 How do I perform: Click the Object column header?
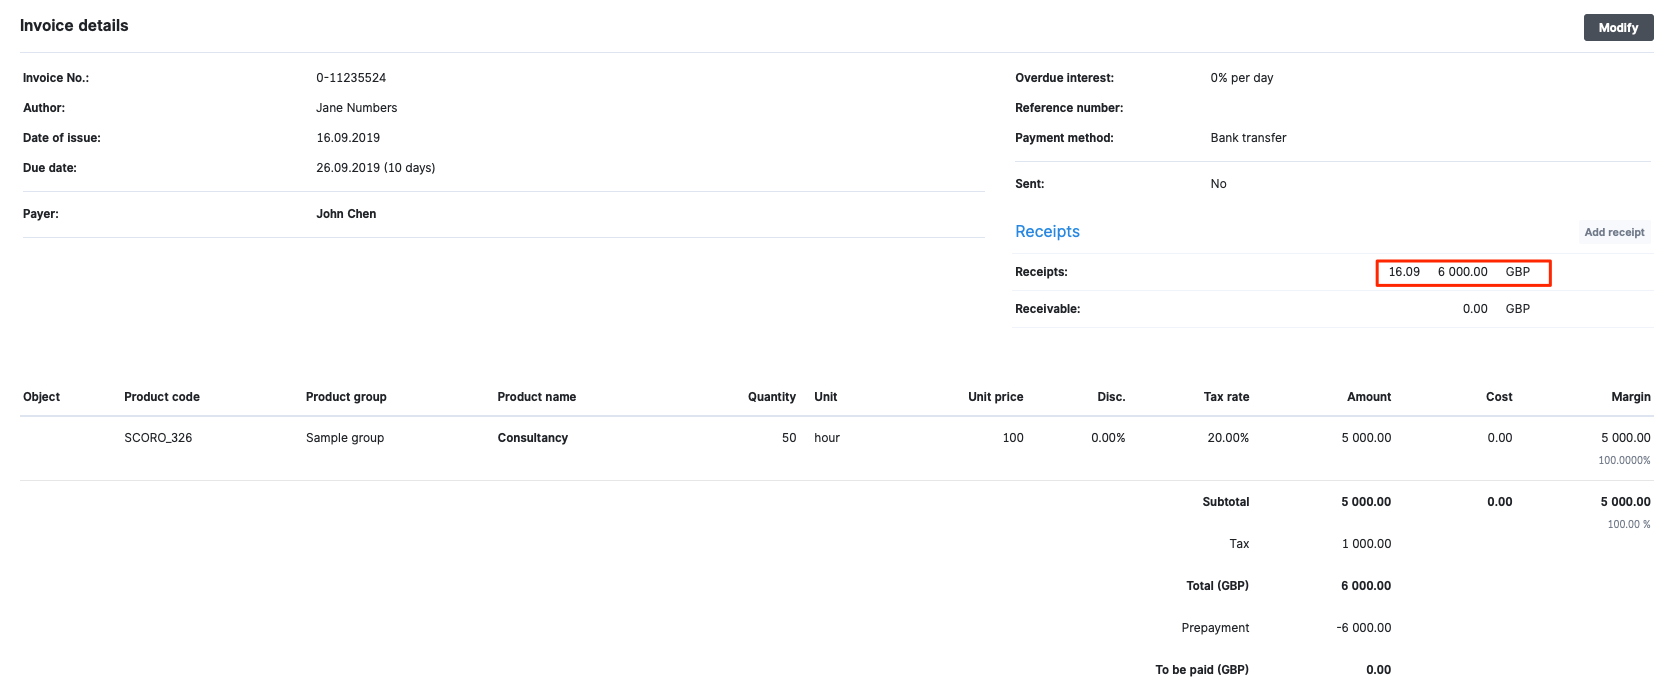[41, 397]
